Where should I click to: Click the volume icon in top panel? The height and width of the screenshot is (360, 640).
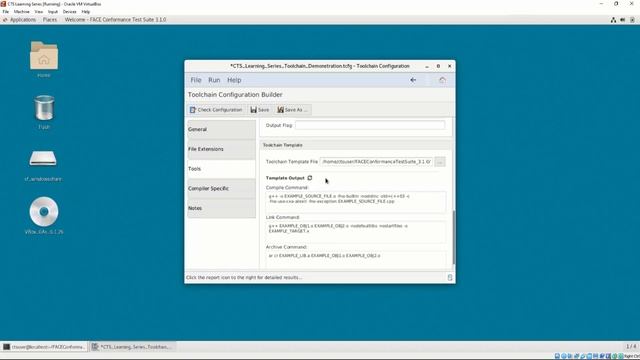point(622,20)
